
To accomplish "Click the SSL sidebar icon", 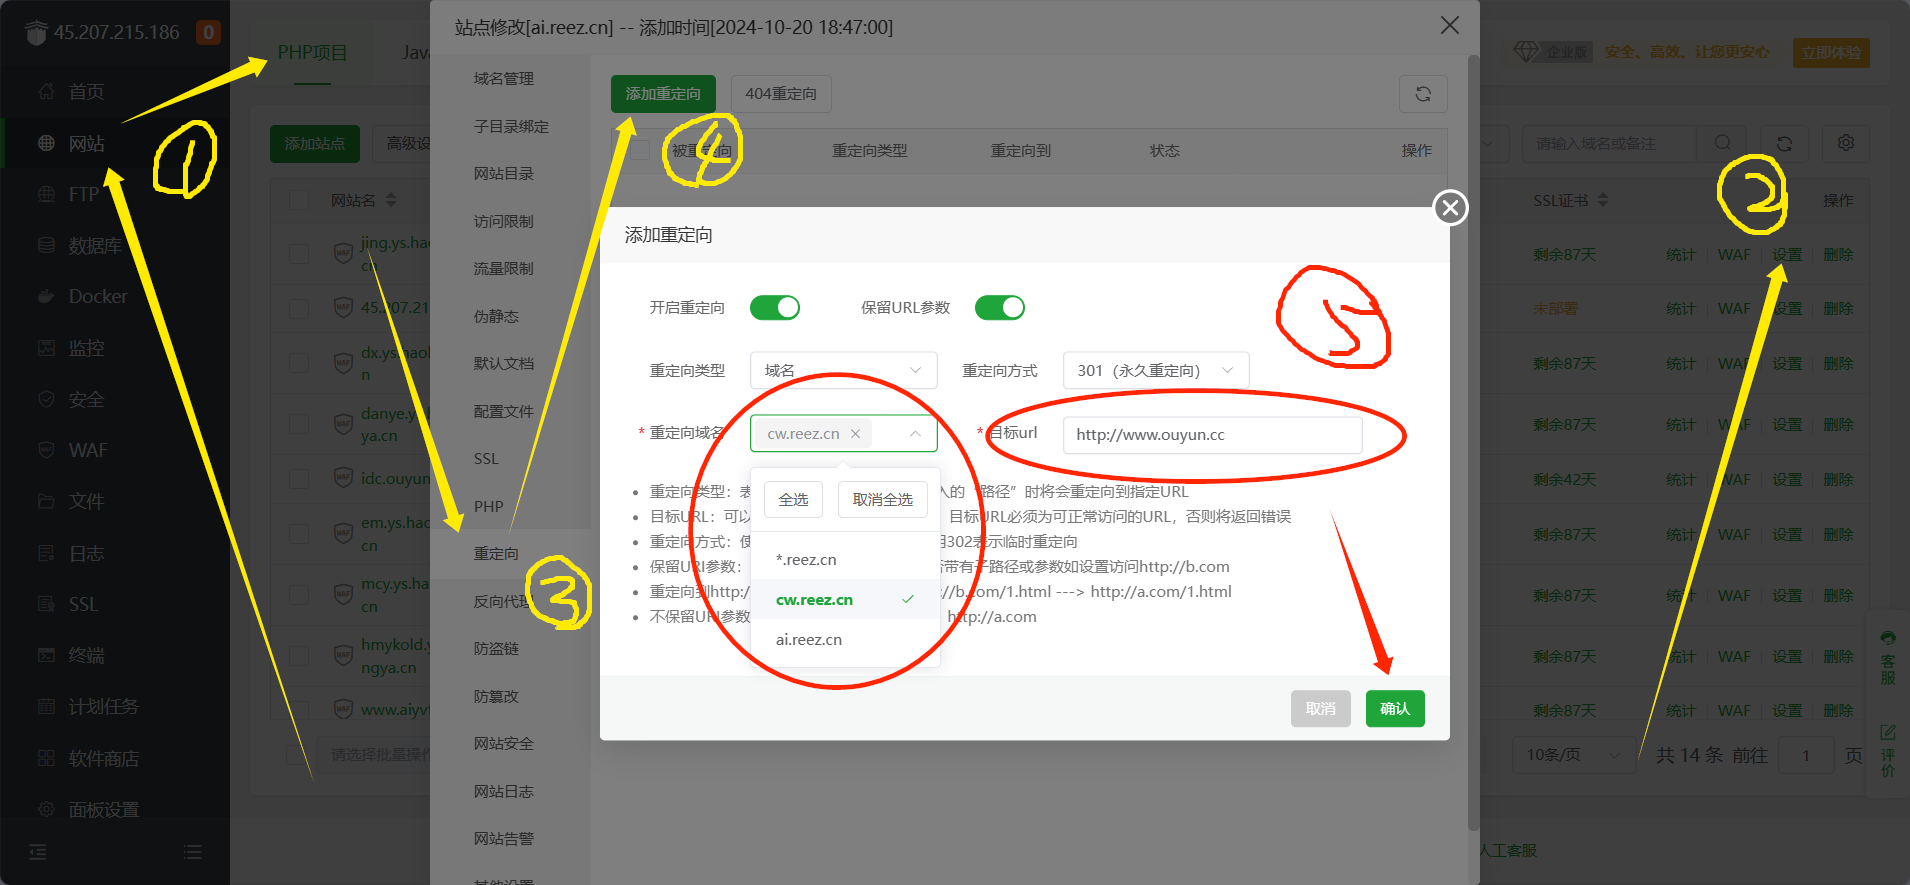I will click(x=46, y=604).
